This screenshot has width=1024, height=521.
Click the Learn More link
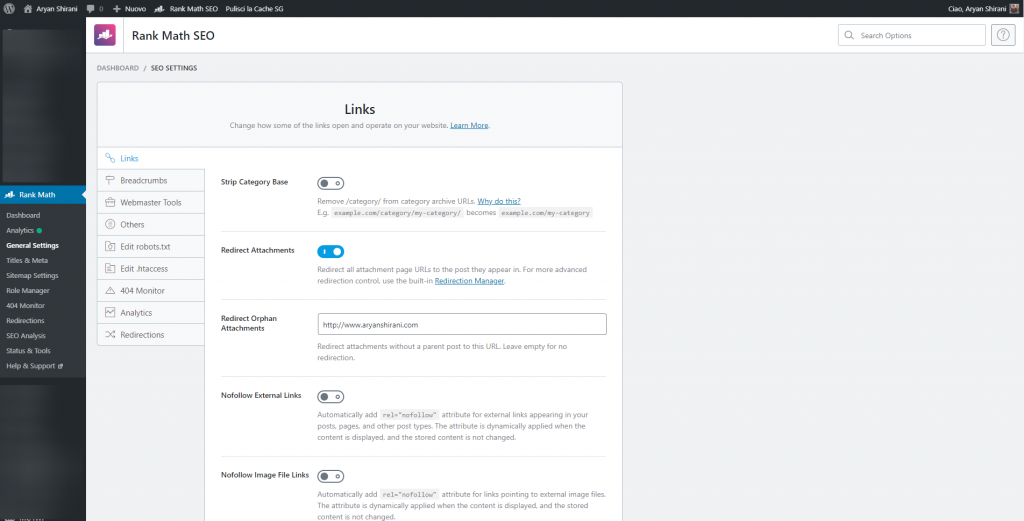469,125
